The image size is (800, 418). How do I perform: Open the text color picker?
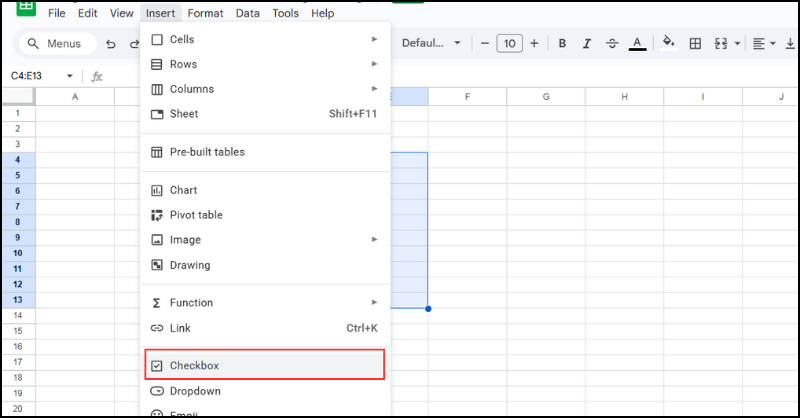click(x=637, y=43)
